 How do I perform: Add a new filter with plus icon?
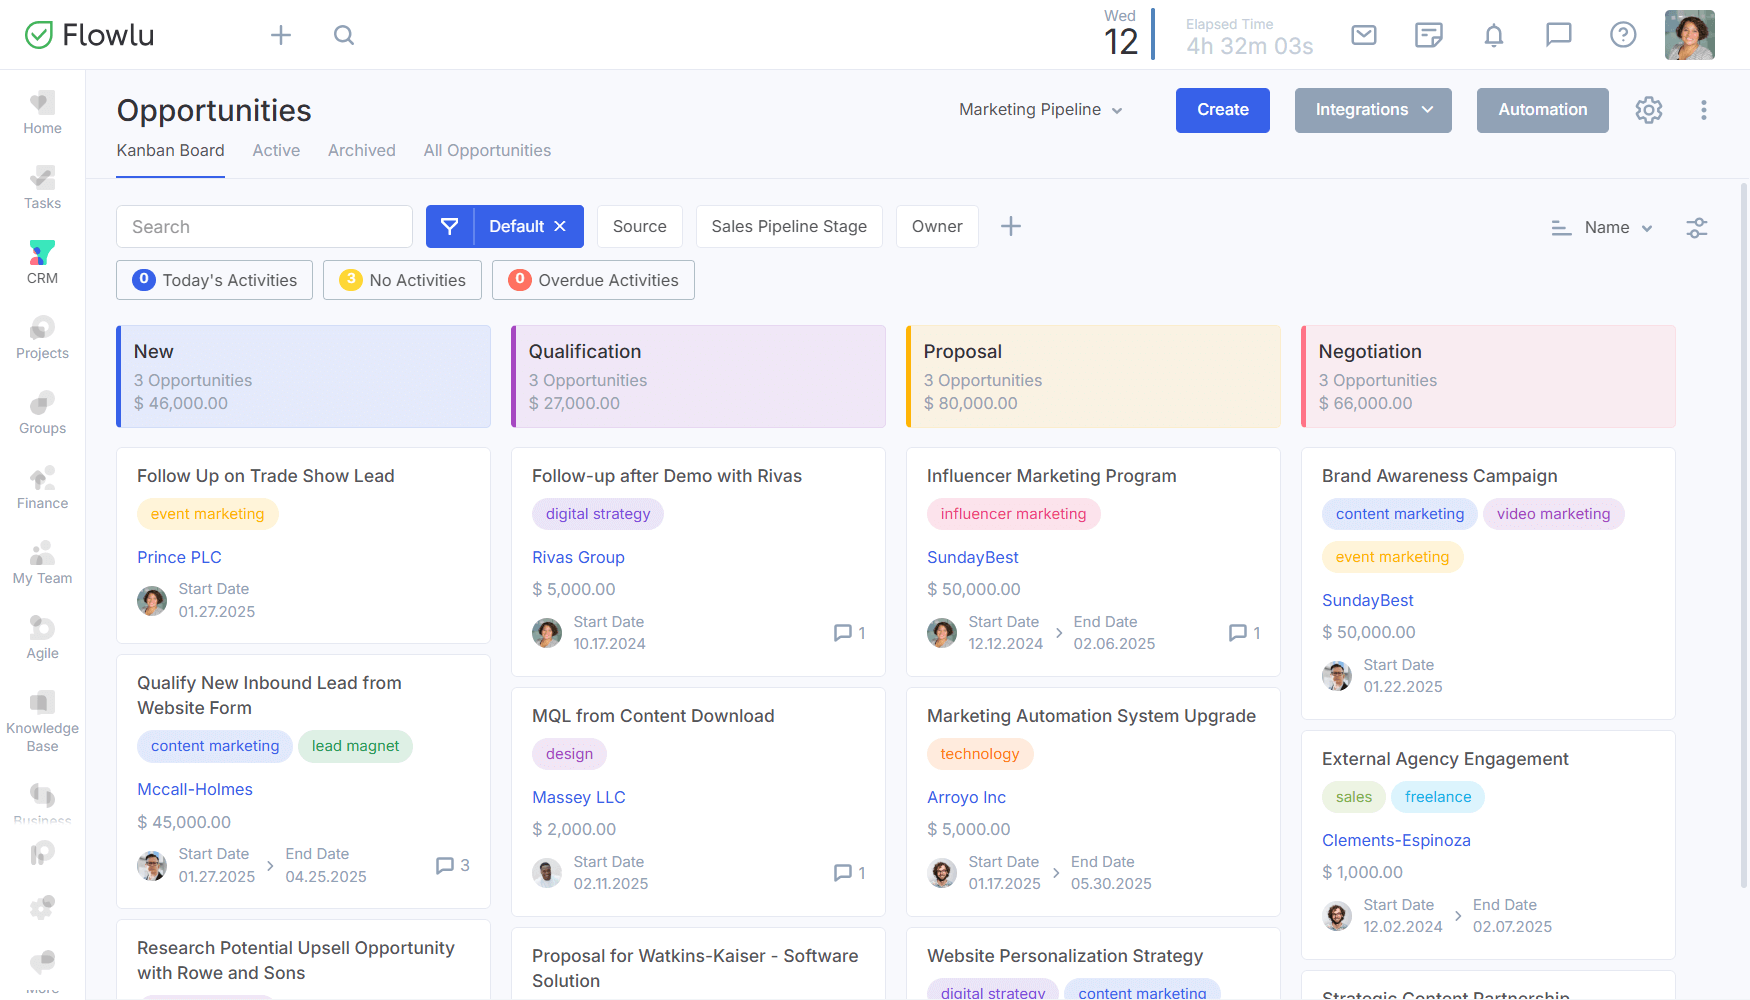pos(1011,226)
